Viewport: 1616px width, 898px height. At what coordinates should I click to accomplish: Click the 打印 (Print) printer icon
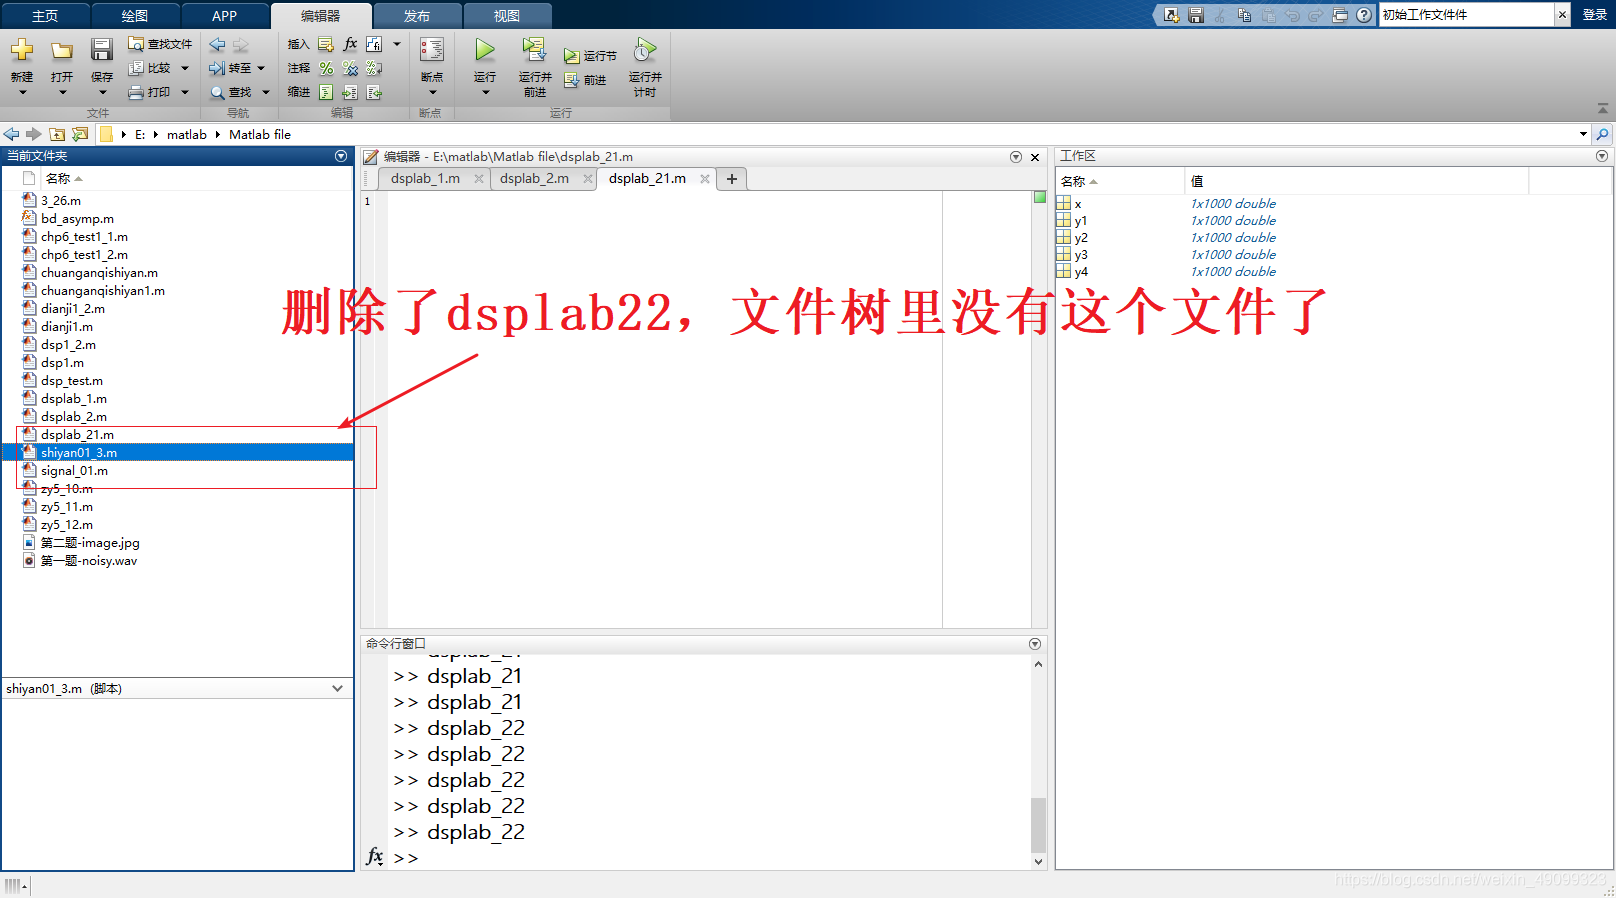click(136, 92)
